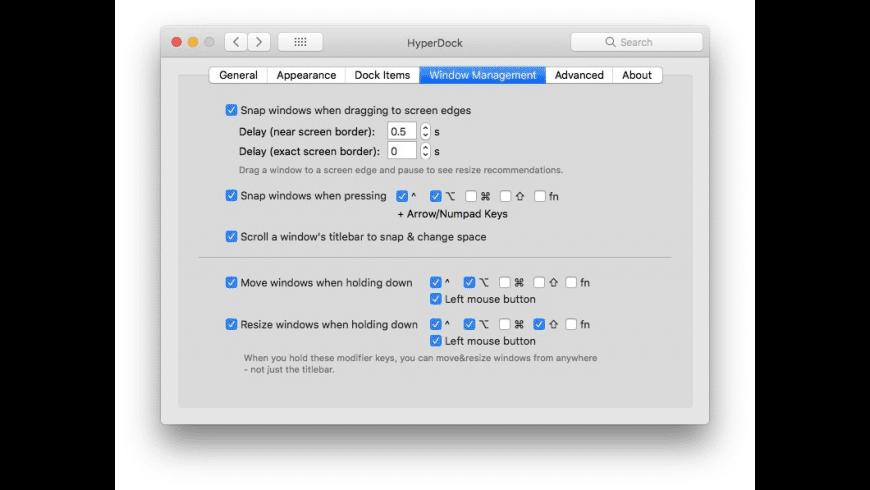Uncheck Control modifier for Move windows row
The height and width of the screenshot is (490, 870).
[436, 282]
